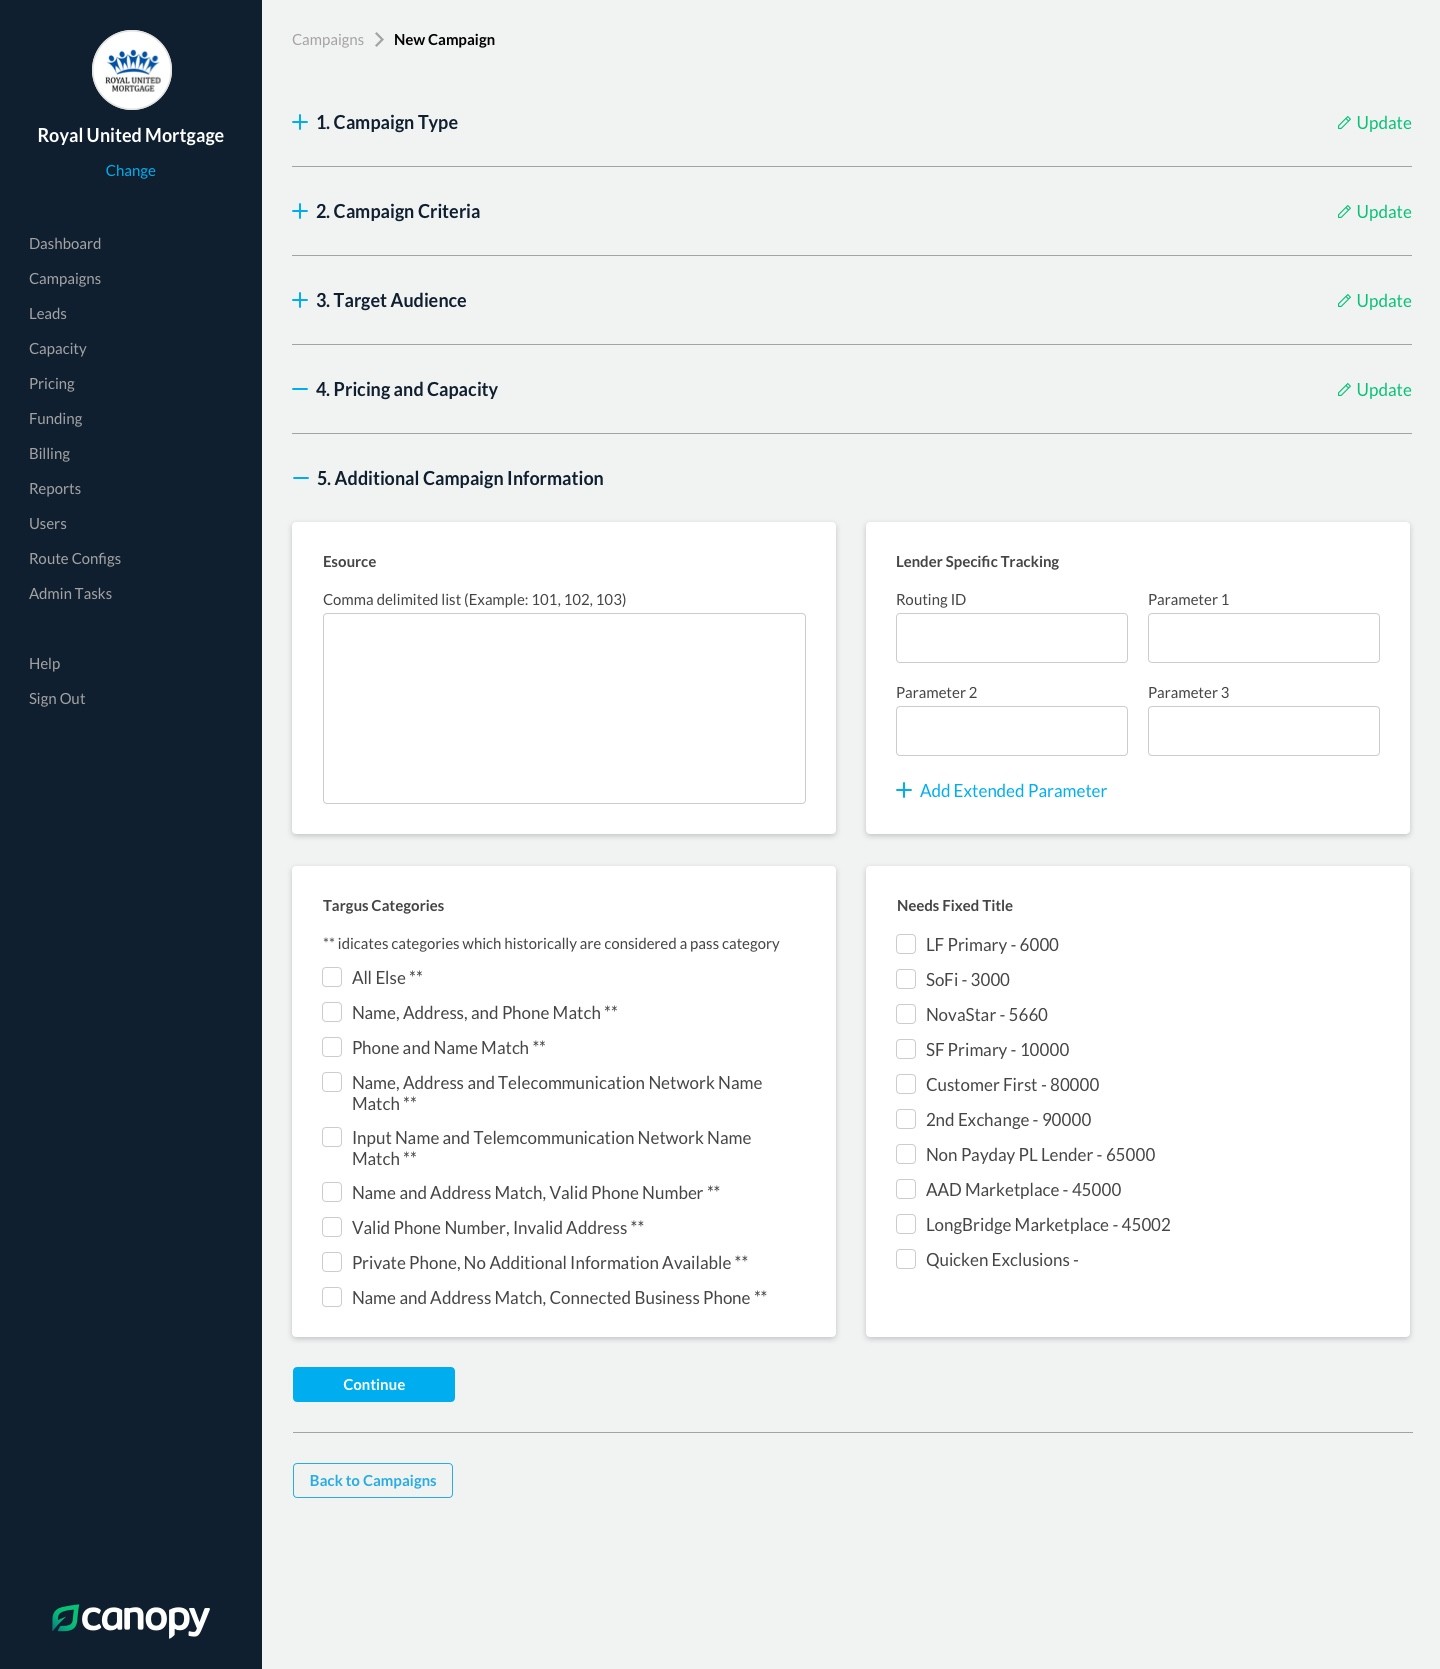
Task: Expand the 1. Campaign Type section
Action: coord(300,122)
